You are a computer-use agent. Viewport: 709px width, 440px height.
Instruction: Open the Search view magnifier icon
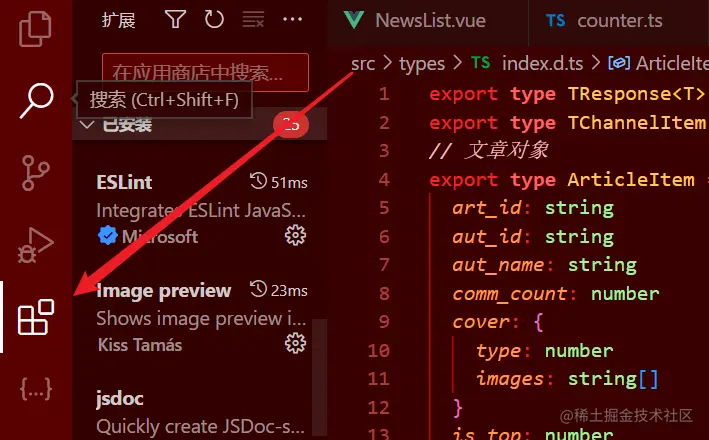(x=37, y=100)
